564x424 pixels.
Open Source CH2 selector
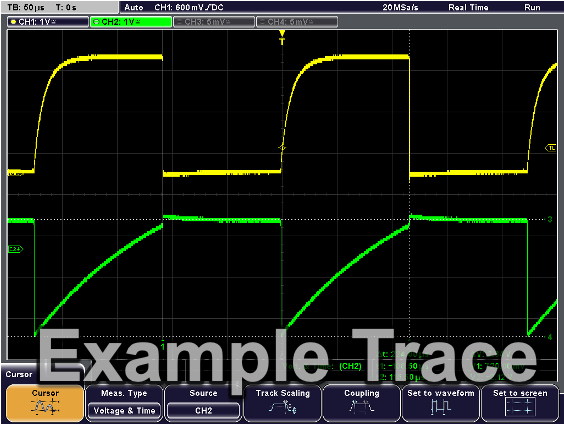point(203,403)
